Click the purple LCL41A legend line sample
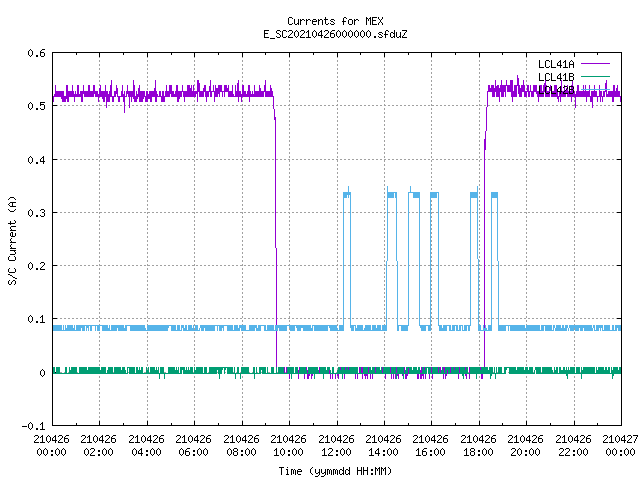This screenshot has width=640, height=480. (595, 64)
